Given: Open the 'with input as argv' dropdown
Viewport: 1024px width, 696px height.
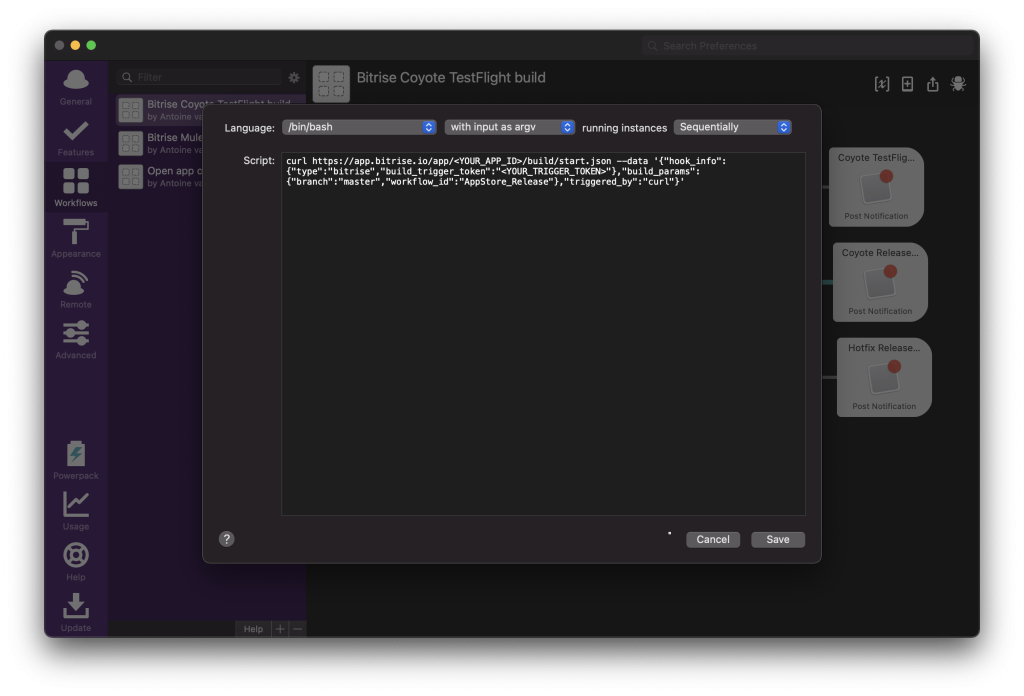Looking at the screenshot, I should [510, 127].
